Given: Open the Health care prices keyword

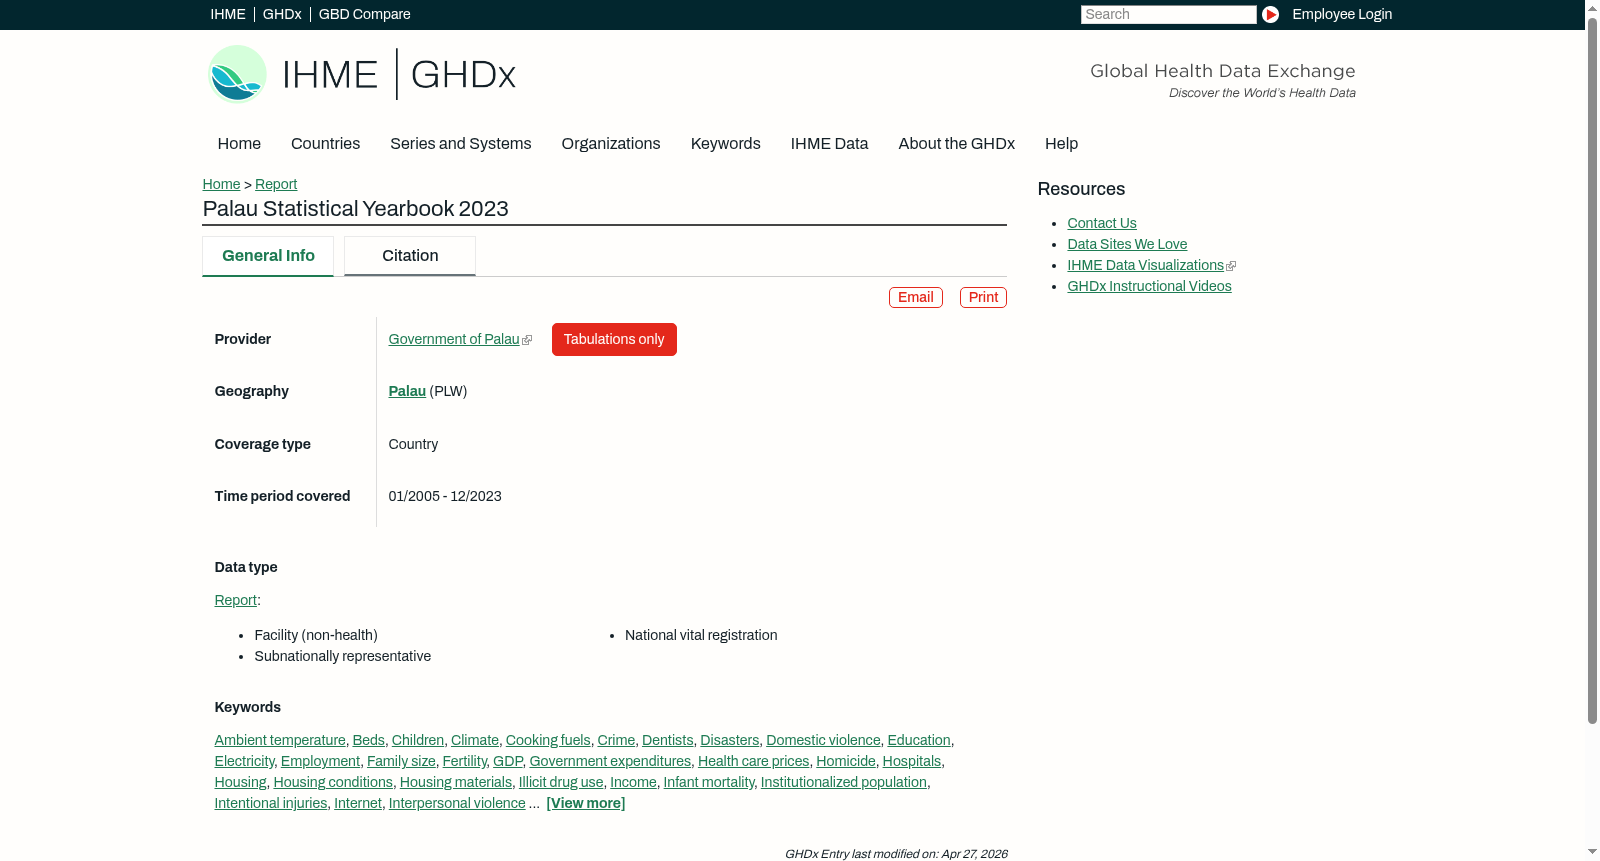Looking at the screenshot, I should coord(754,761).
